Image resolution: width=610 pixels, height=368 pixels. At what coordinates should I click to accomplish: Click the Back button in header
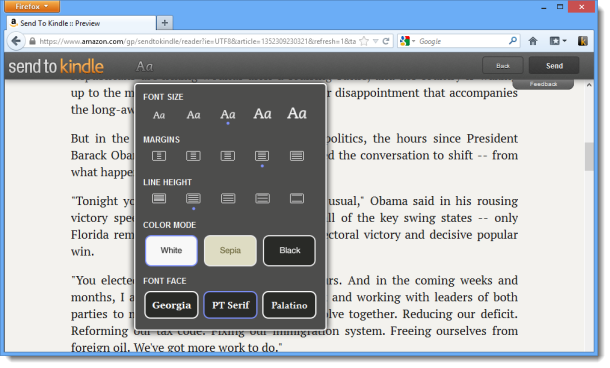(x=503, y=66)
